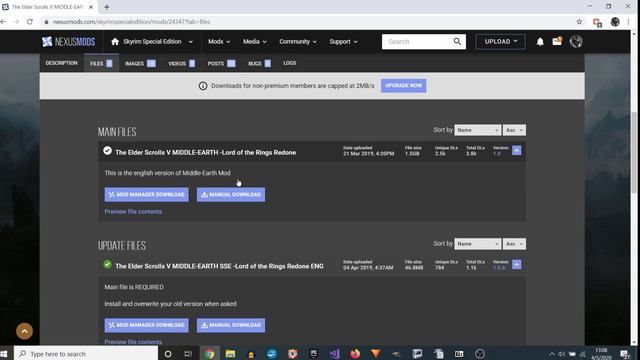Open Cortana circle on the taskbar

(x=167, y=353)
